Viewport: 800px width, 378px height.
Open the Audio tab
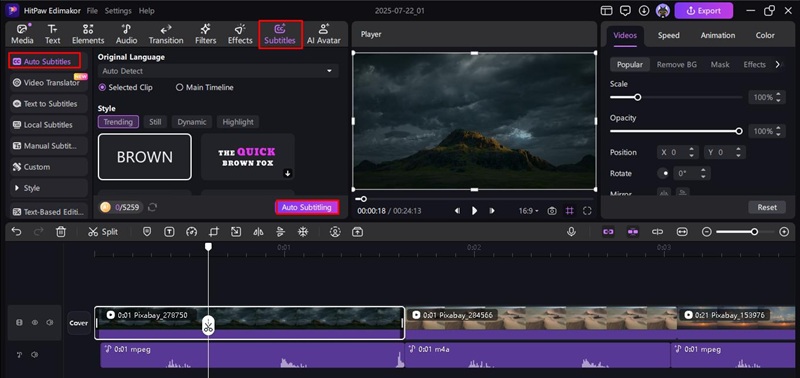pyautogui.click(x=126, y=35)
